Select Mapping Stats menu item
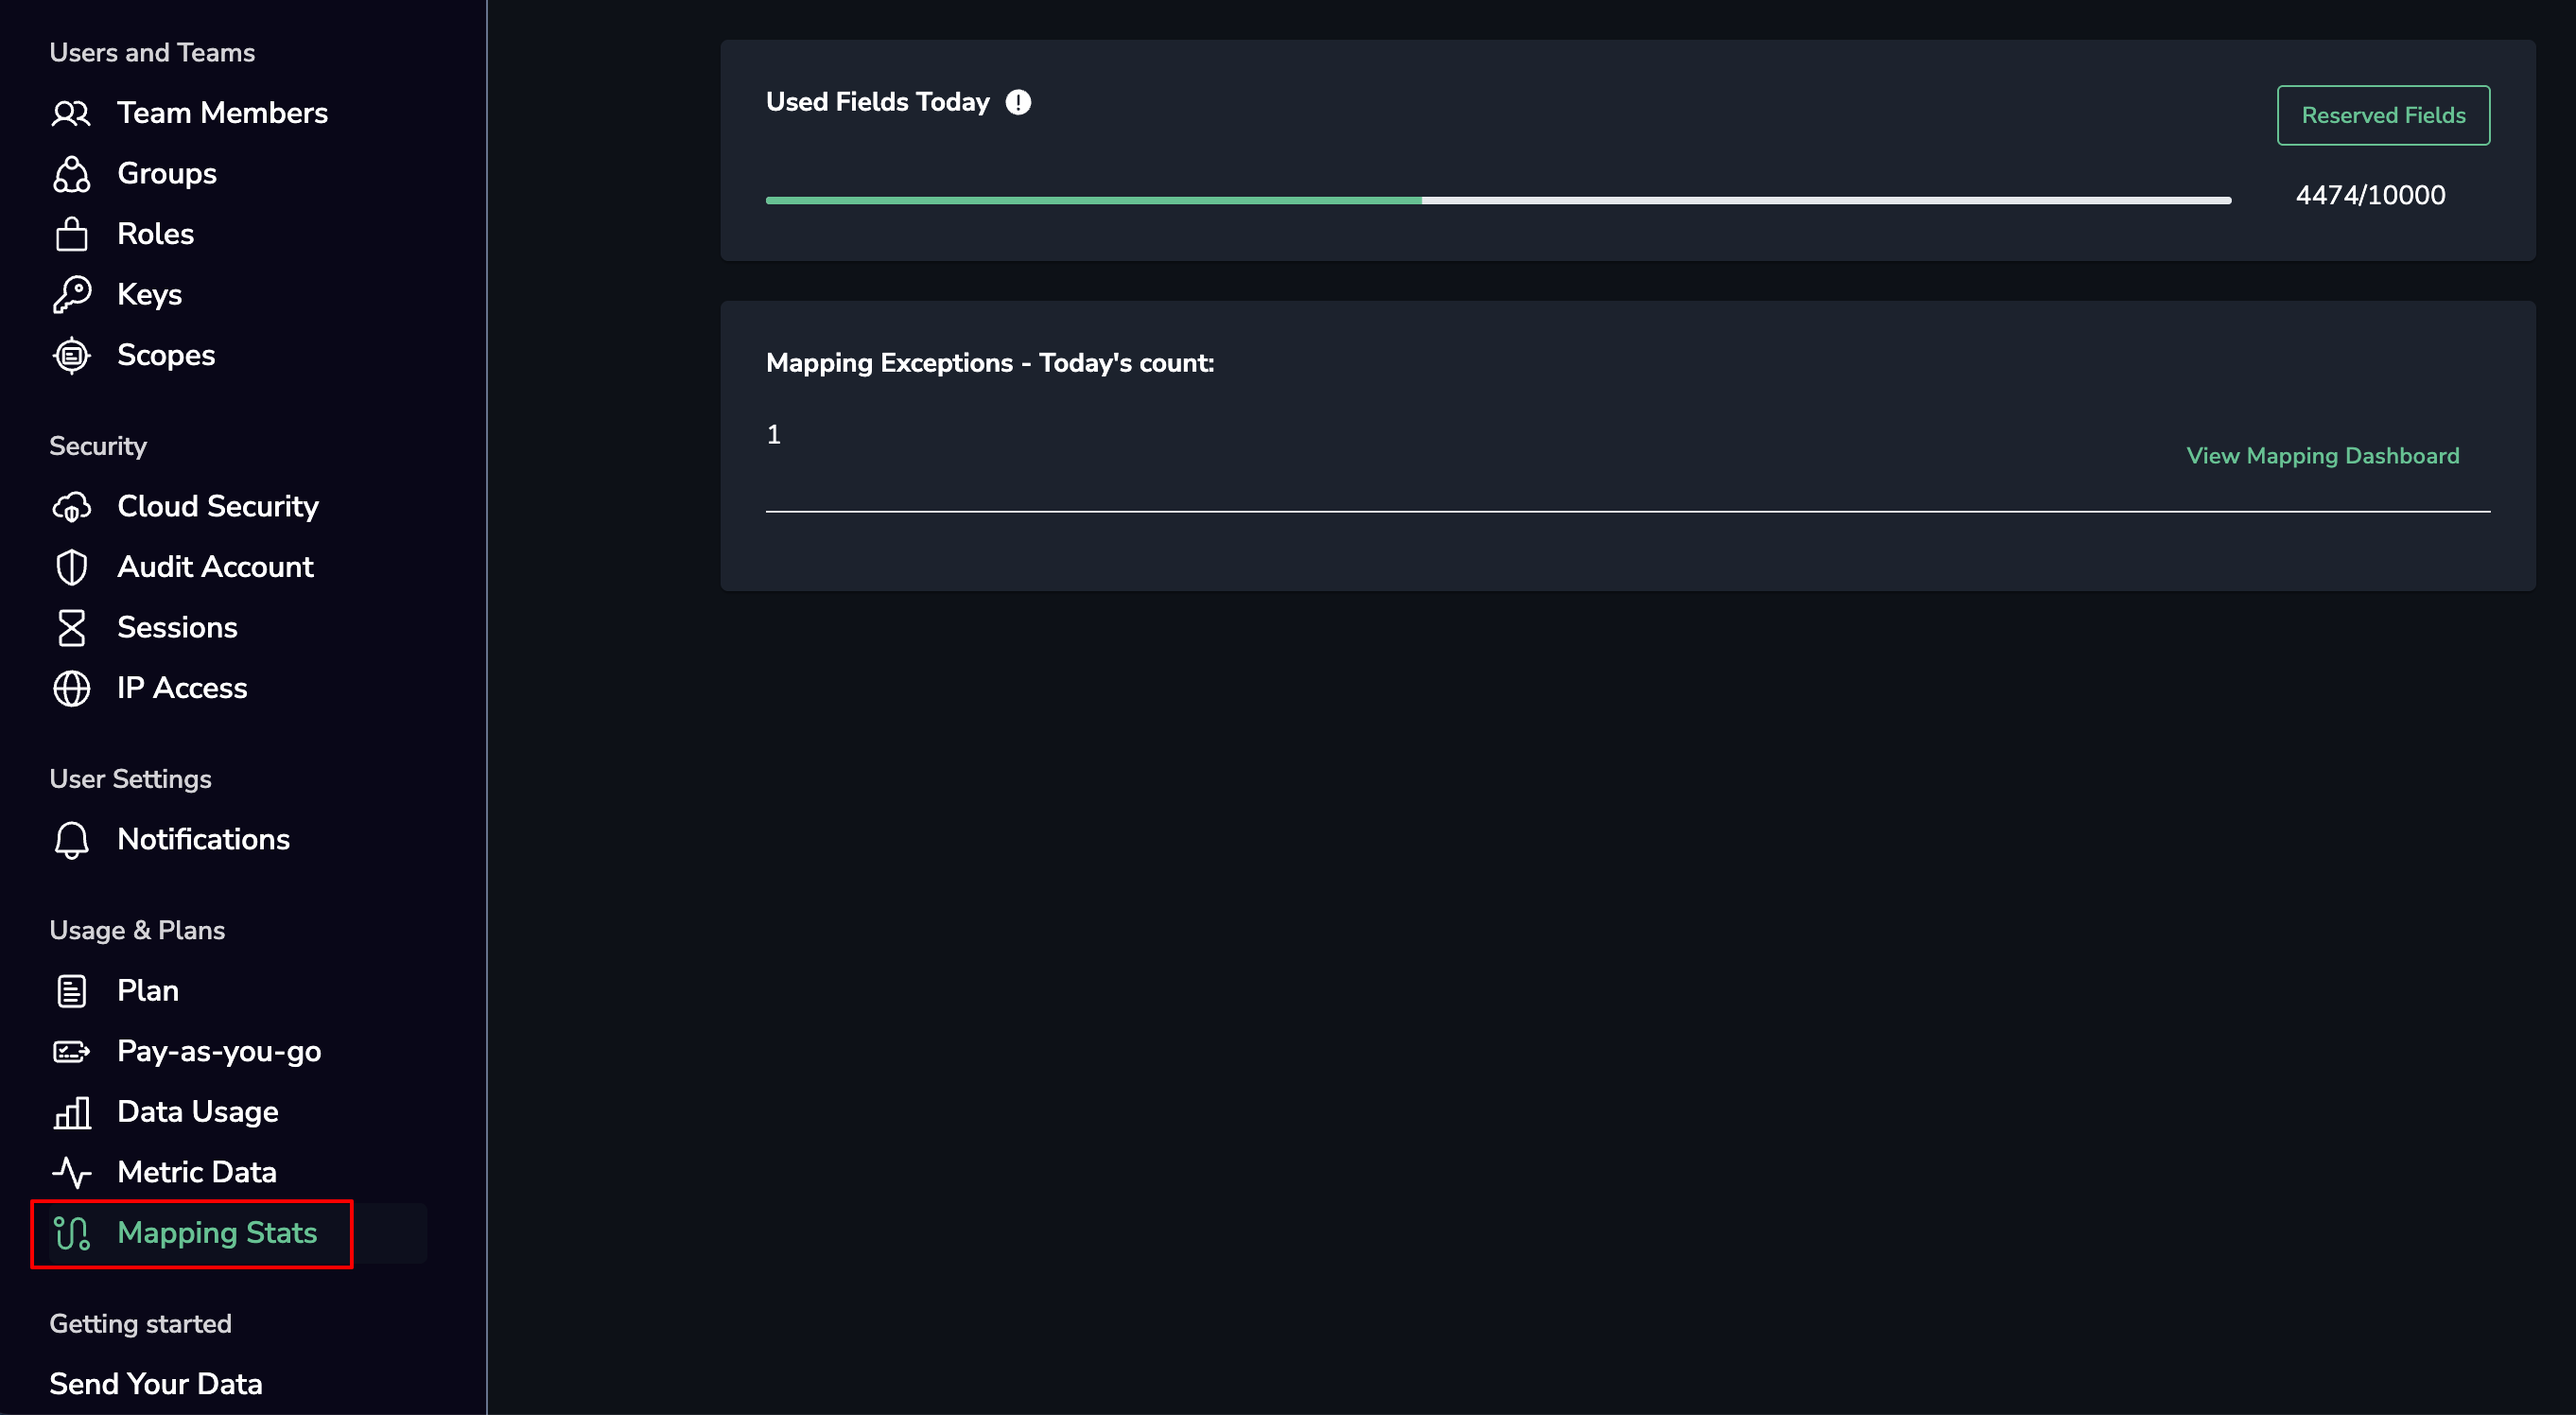The height and width of the screenshot is (1415, 2576). click(217, 1233)
